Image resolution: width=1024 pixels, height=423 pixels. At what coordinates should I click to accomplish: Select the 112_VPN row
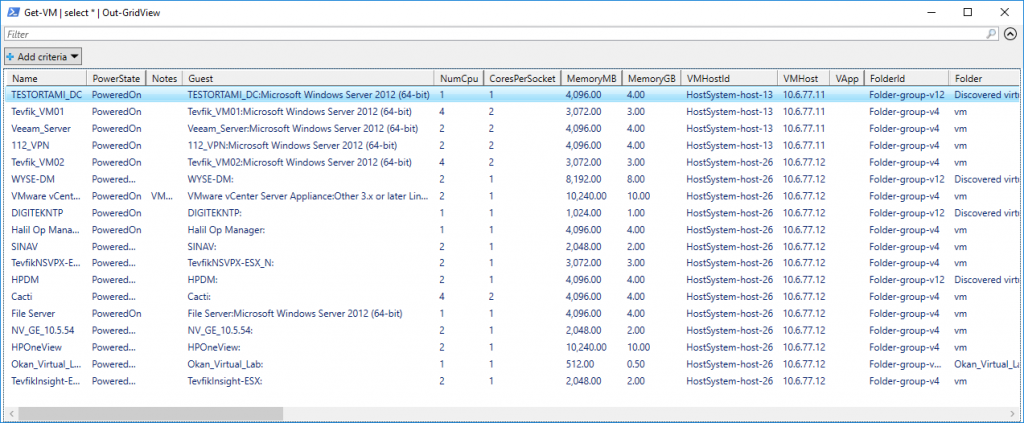coord(512,145)
